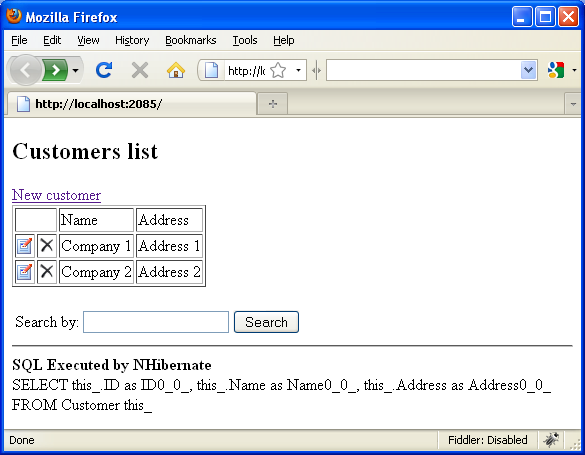
Task: Open the Bookmarks menu
Action: tap(191, 40)
